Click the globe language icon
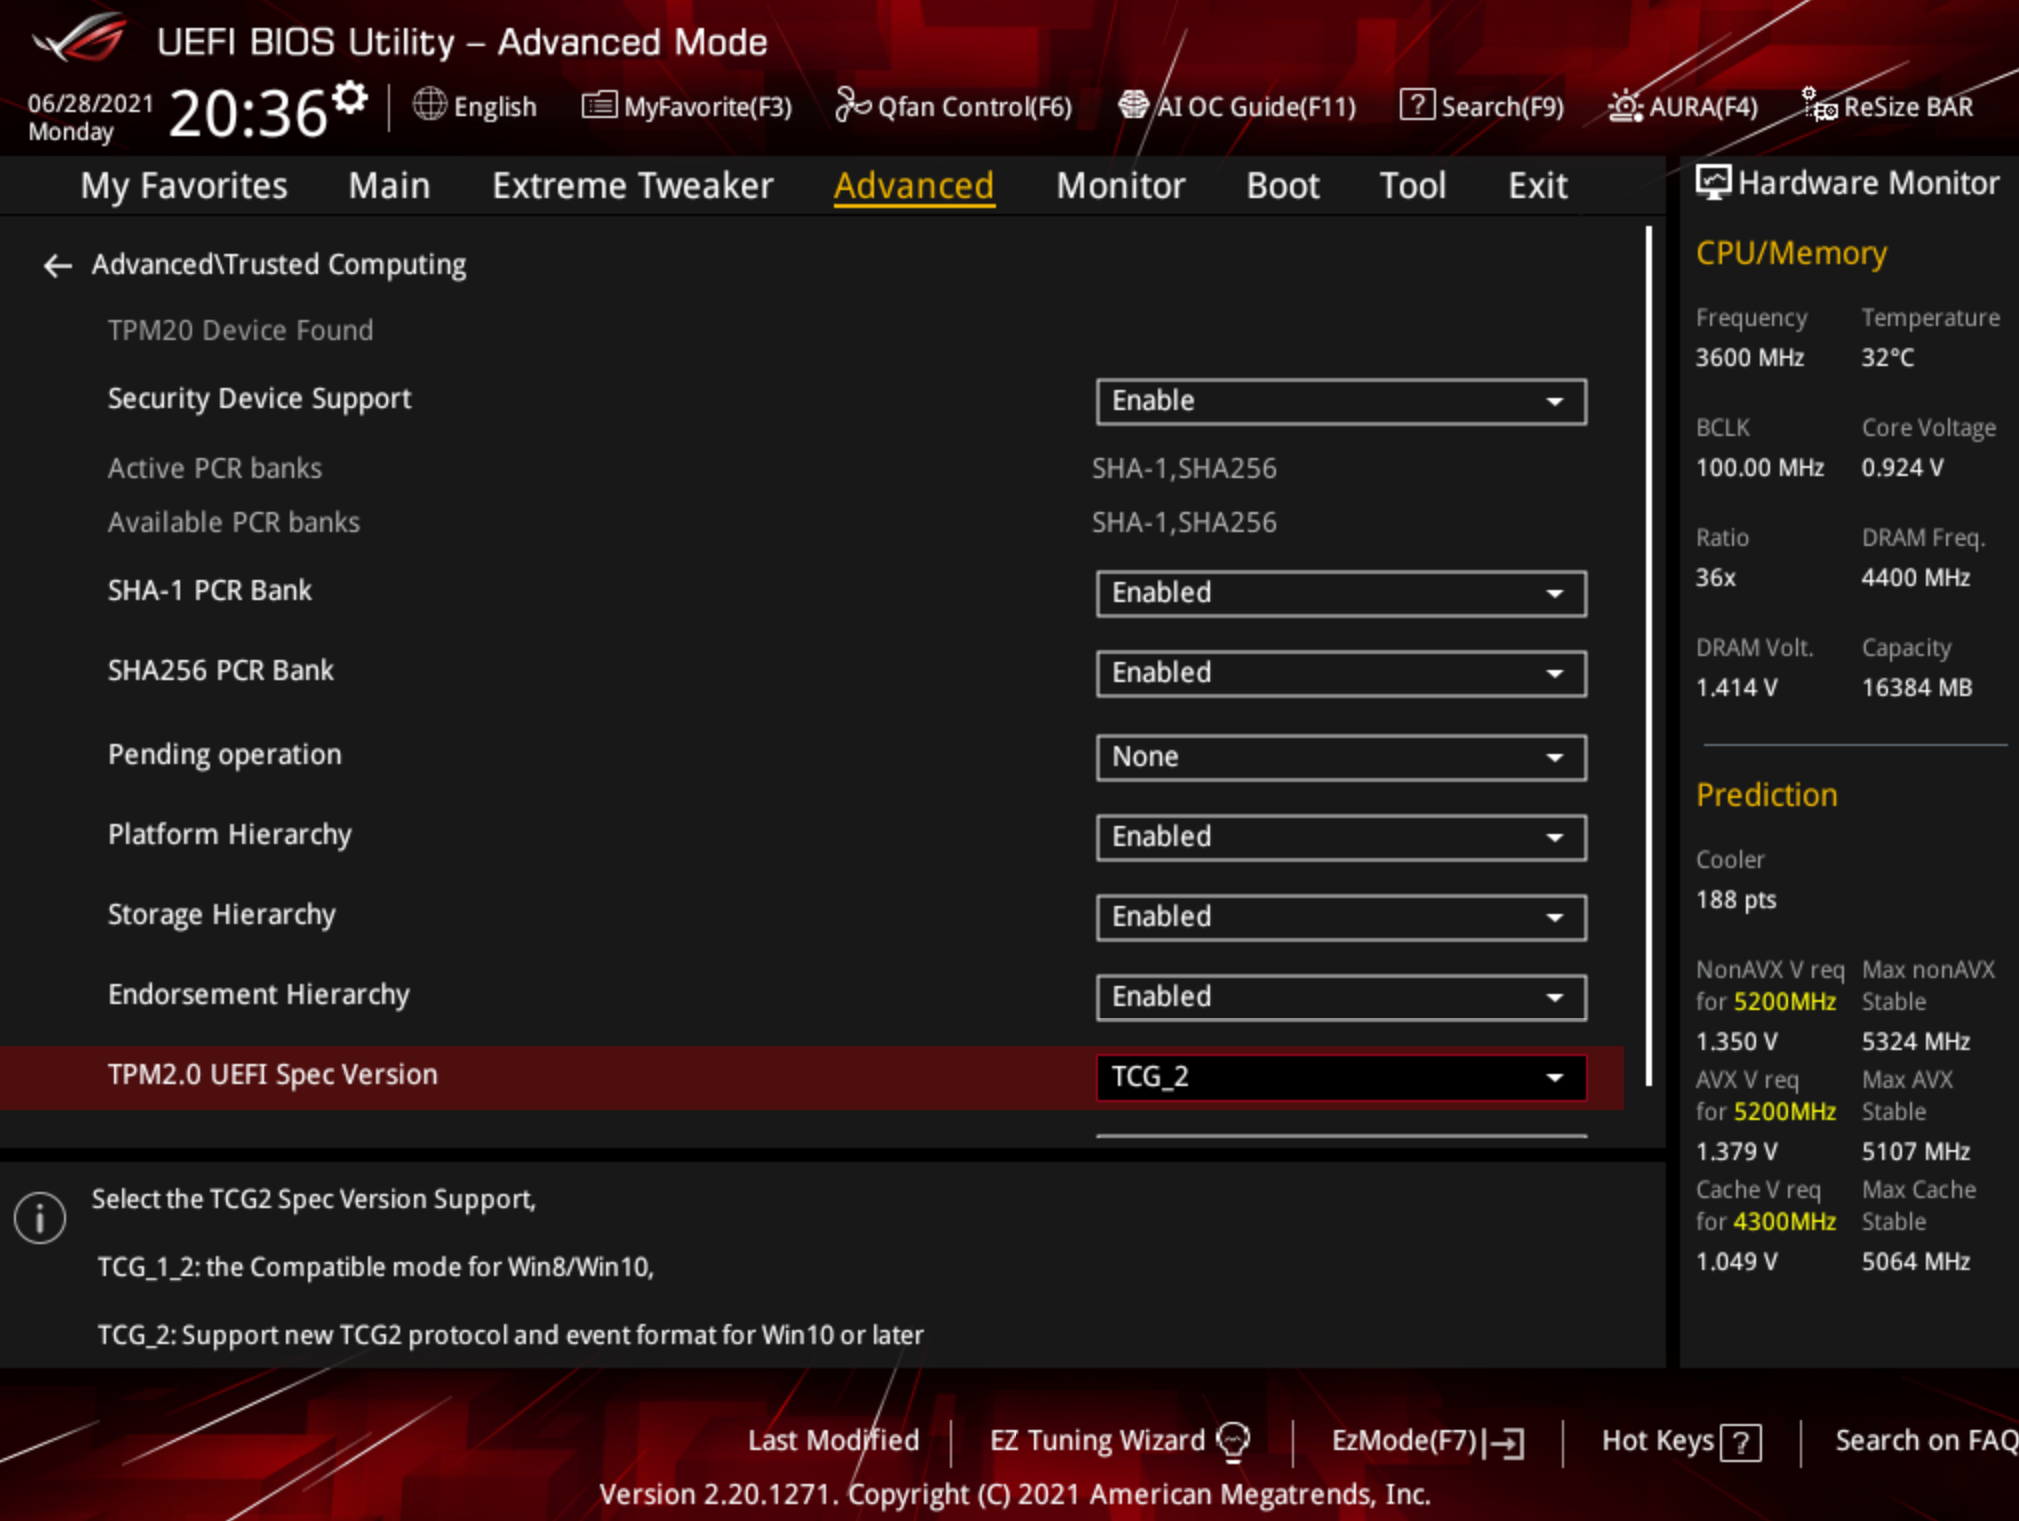Screen dimensions: 2019x1521 (430, 104)
